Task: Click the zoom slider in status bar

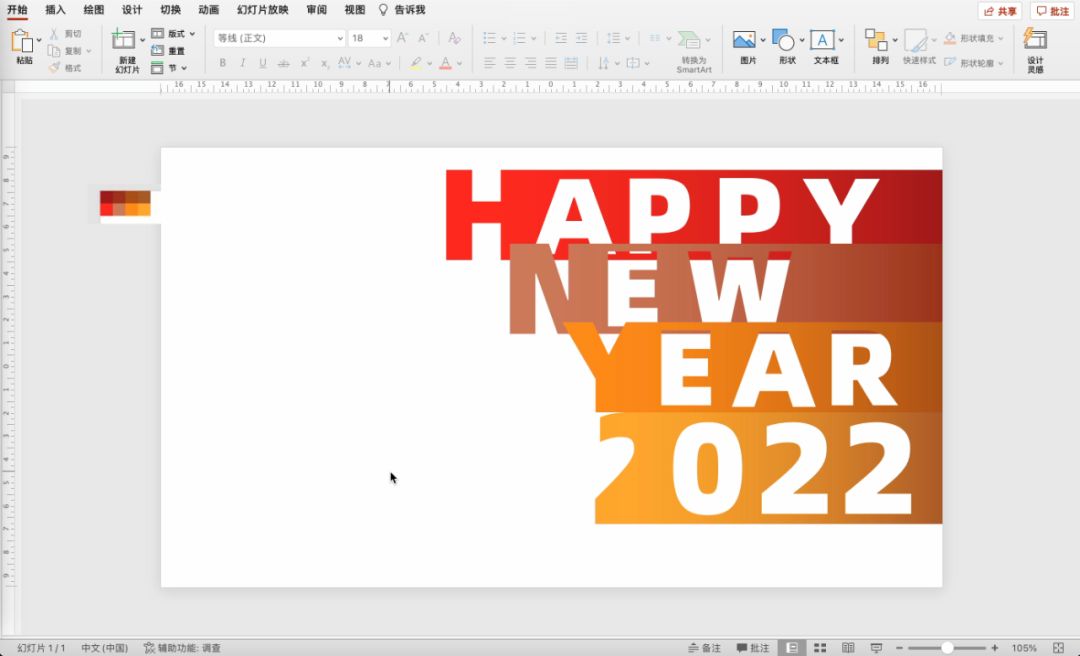Action: [x=946, y=648]
